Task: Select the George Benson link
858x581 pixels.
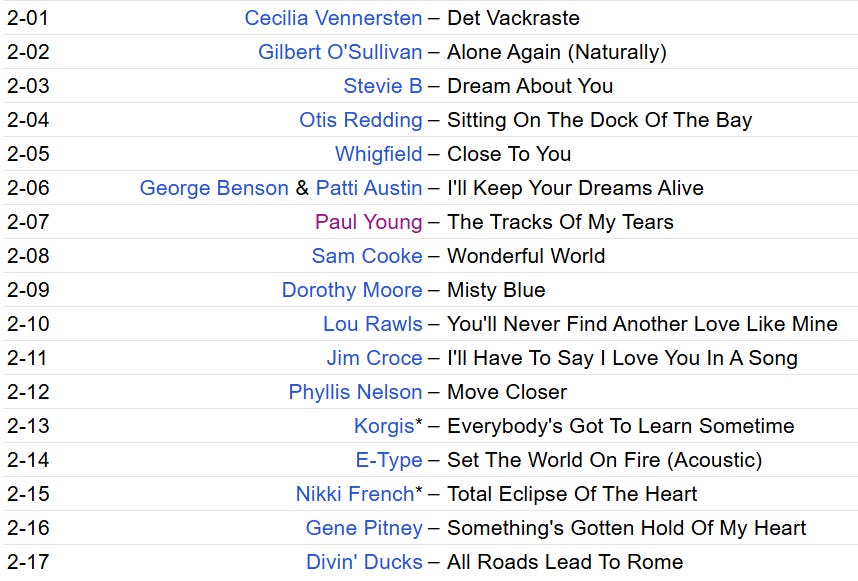Action: (214, 188)
